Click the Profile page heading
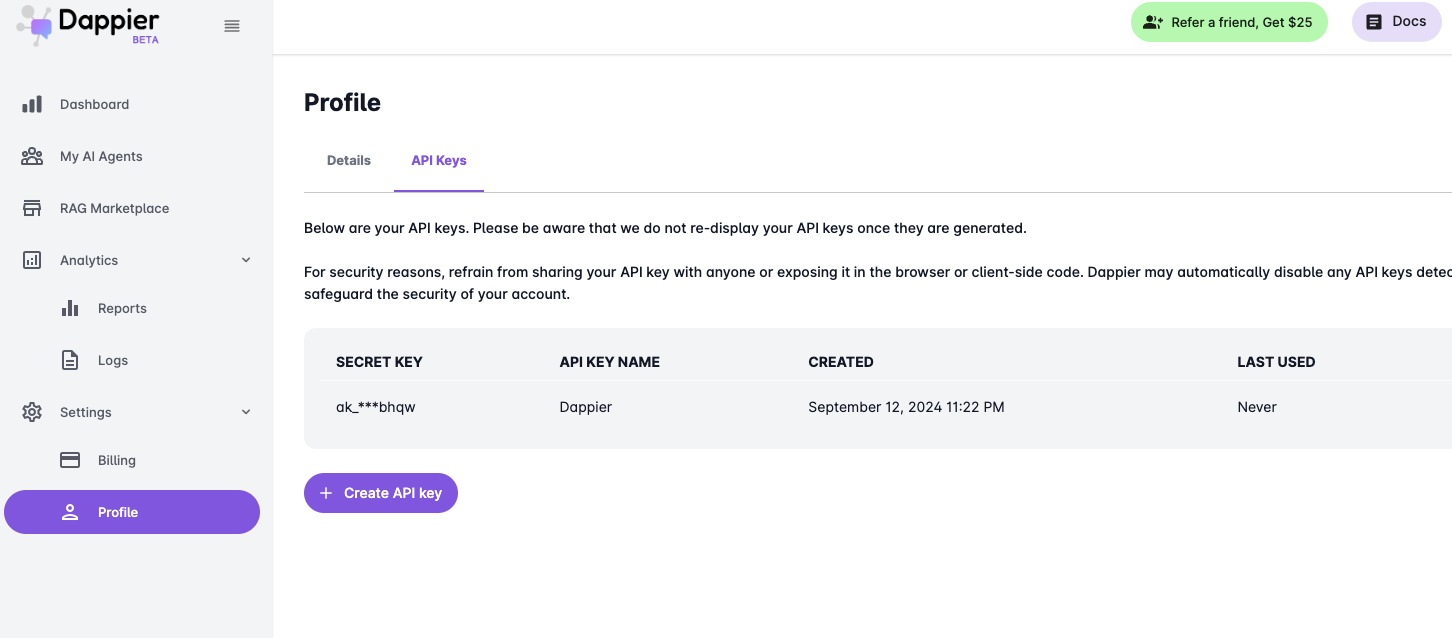The width and height of the screenshot is (1452, 638). (x=342, y=103)
